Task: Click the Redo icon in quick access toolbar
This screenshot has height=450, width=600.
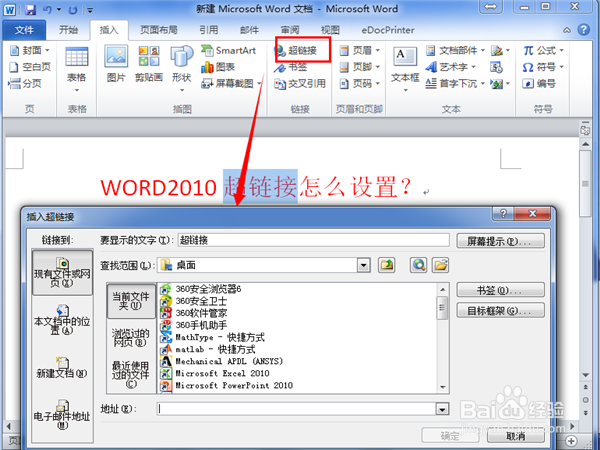Action: (73, 10)
